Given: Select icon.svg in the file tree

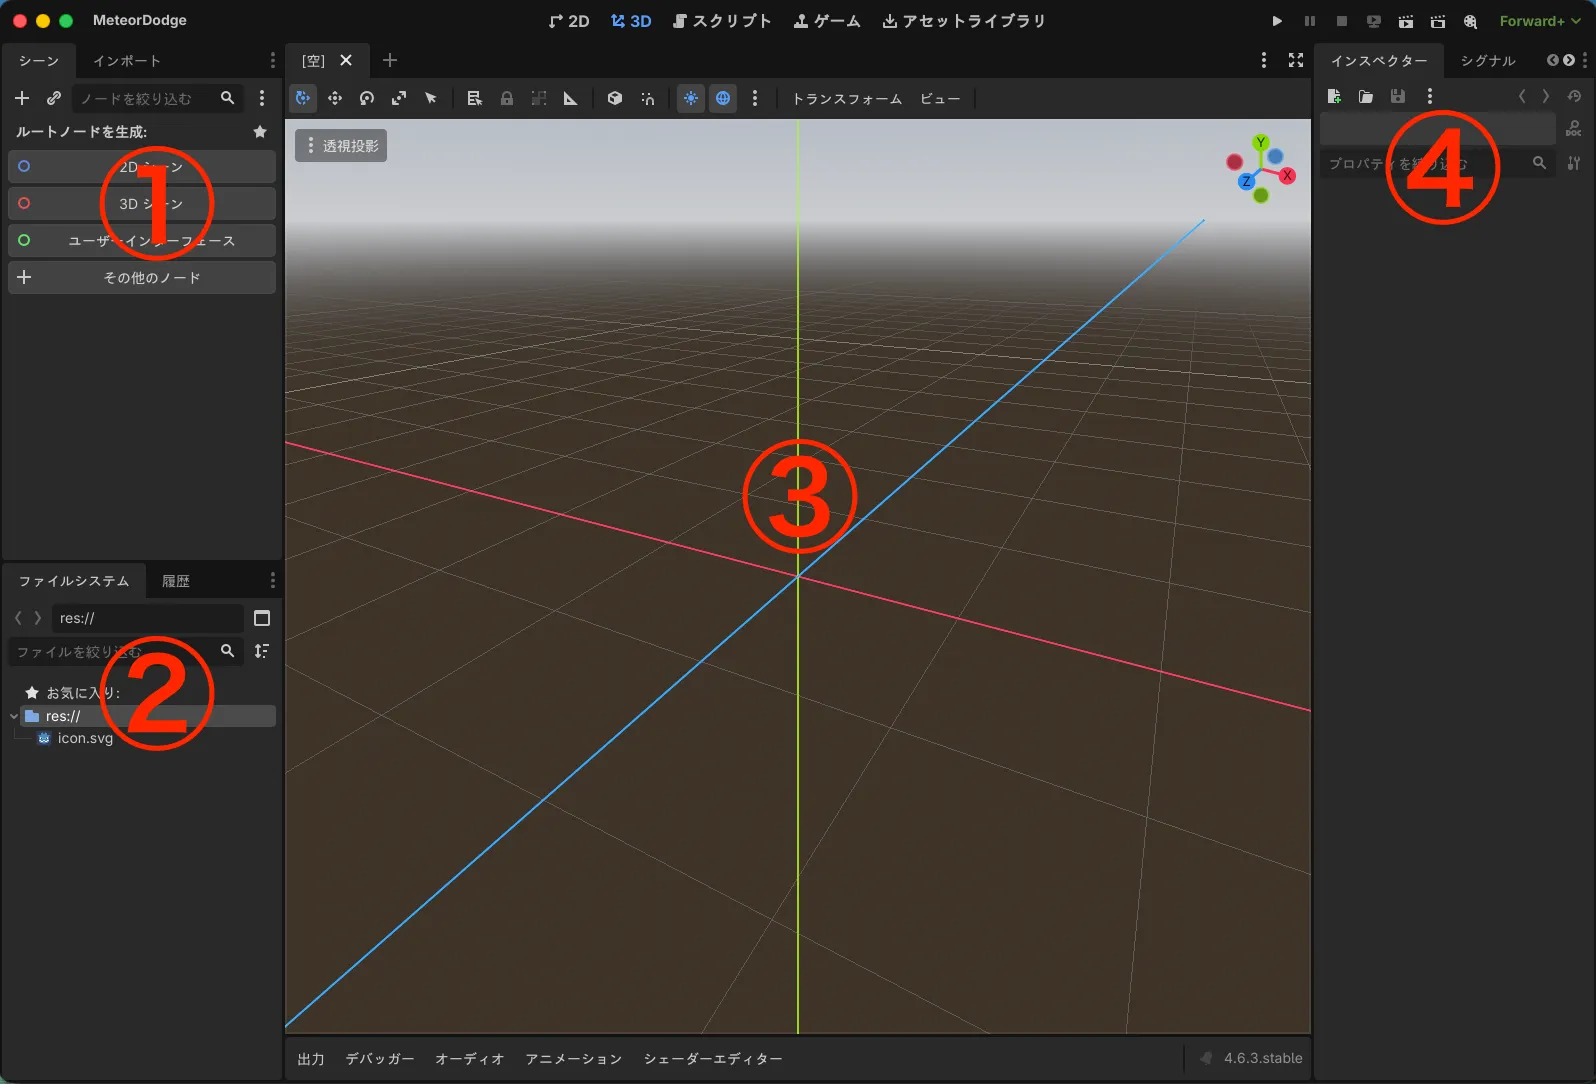Looking at the screenshot, I should [x=85, y=738].
